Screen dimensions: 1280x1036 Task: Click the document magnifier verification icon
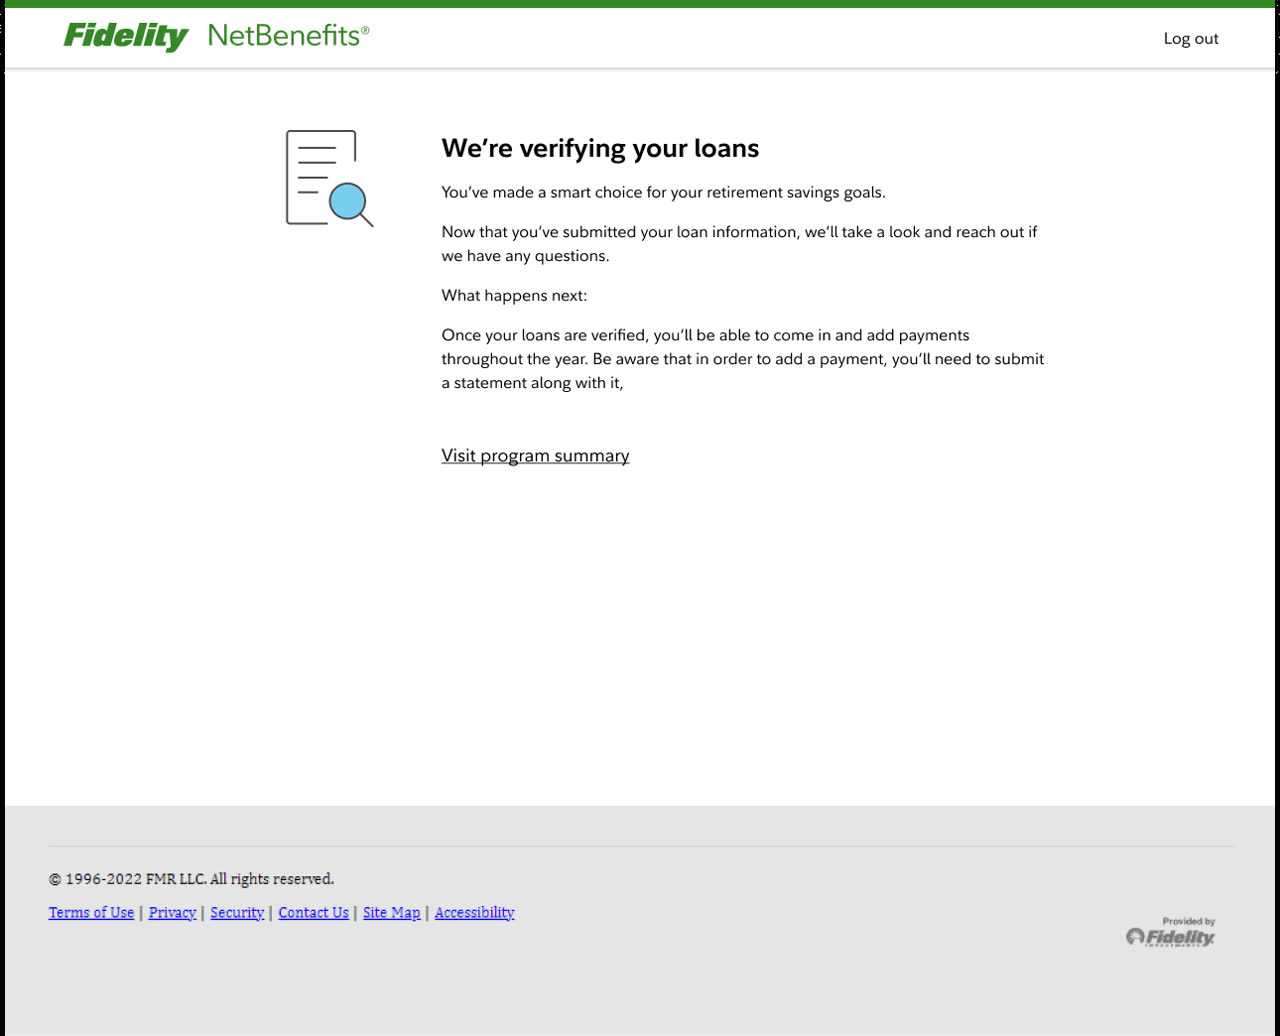point(329,178)
